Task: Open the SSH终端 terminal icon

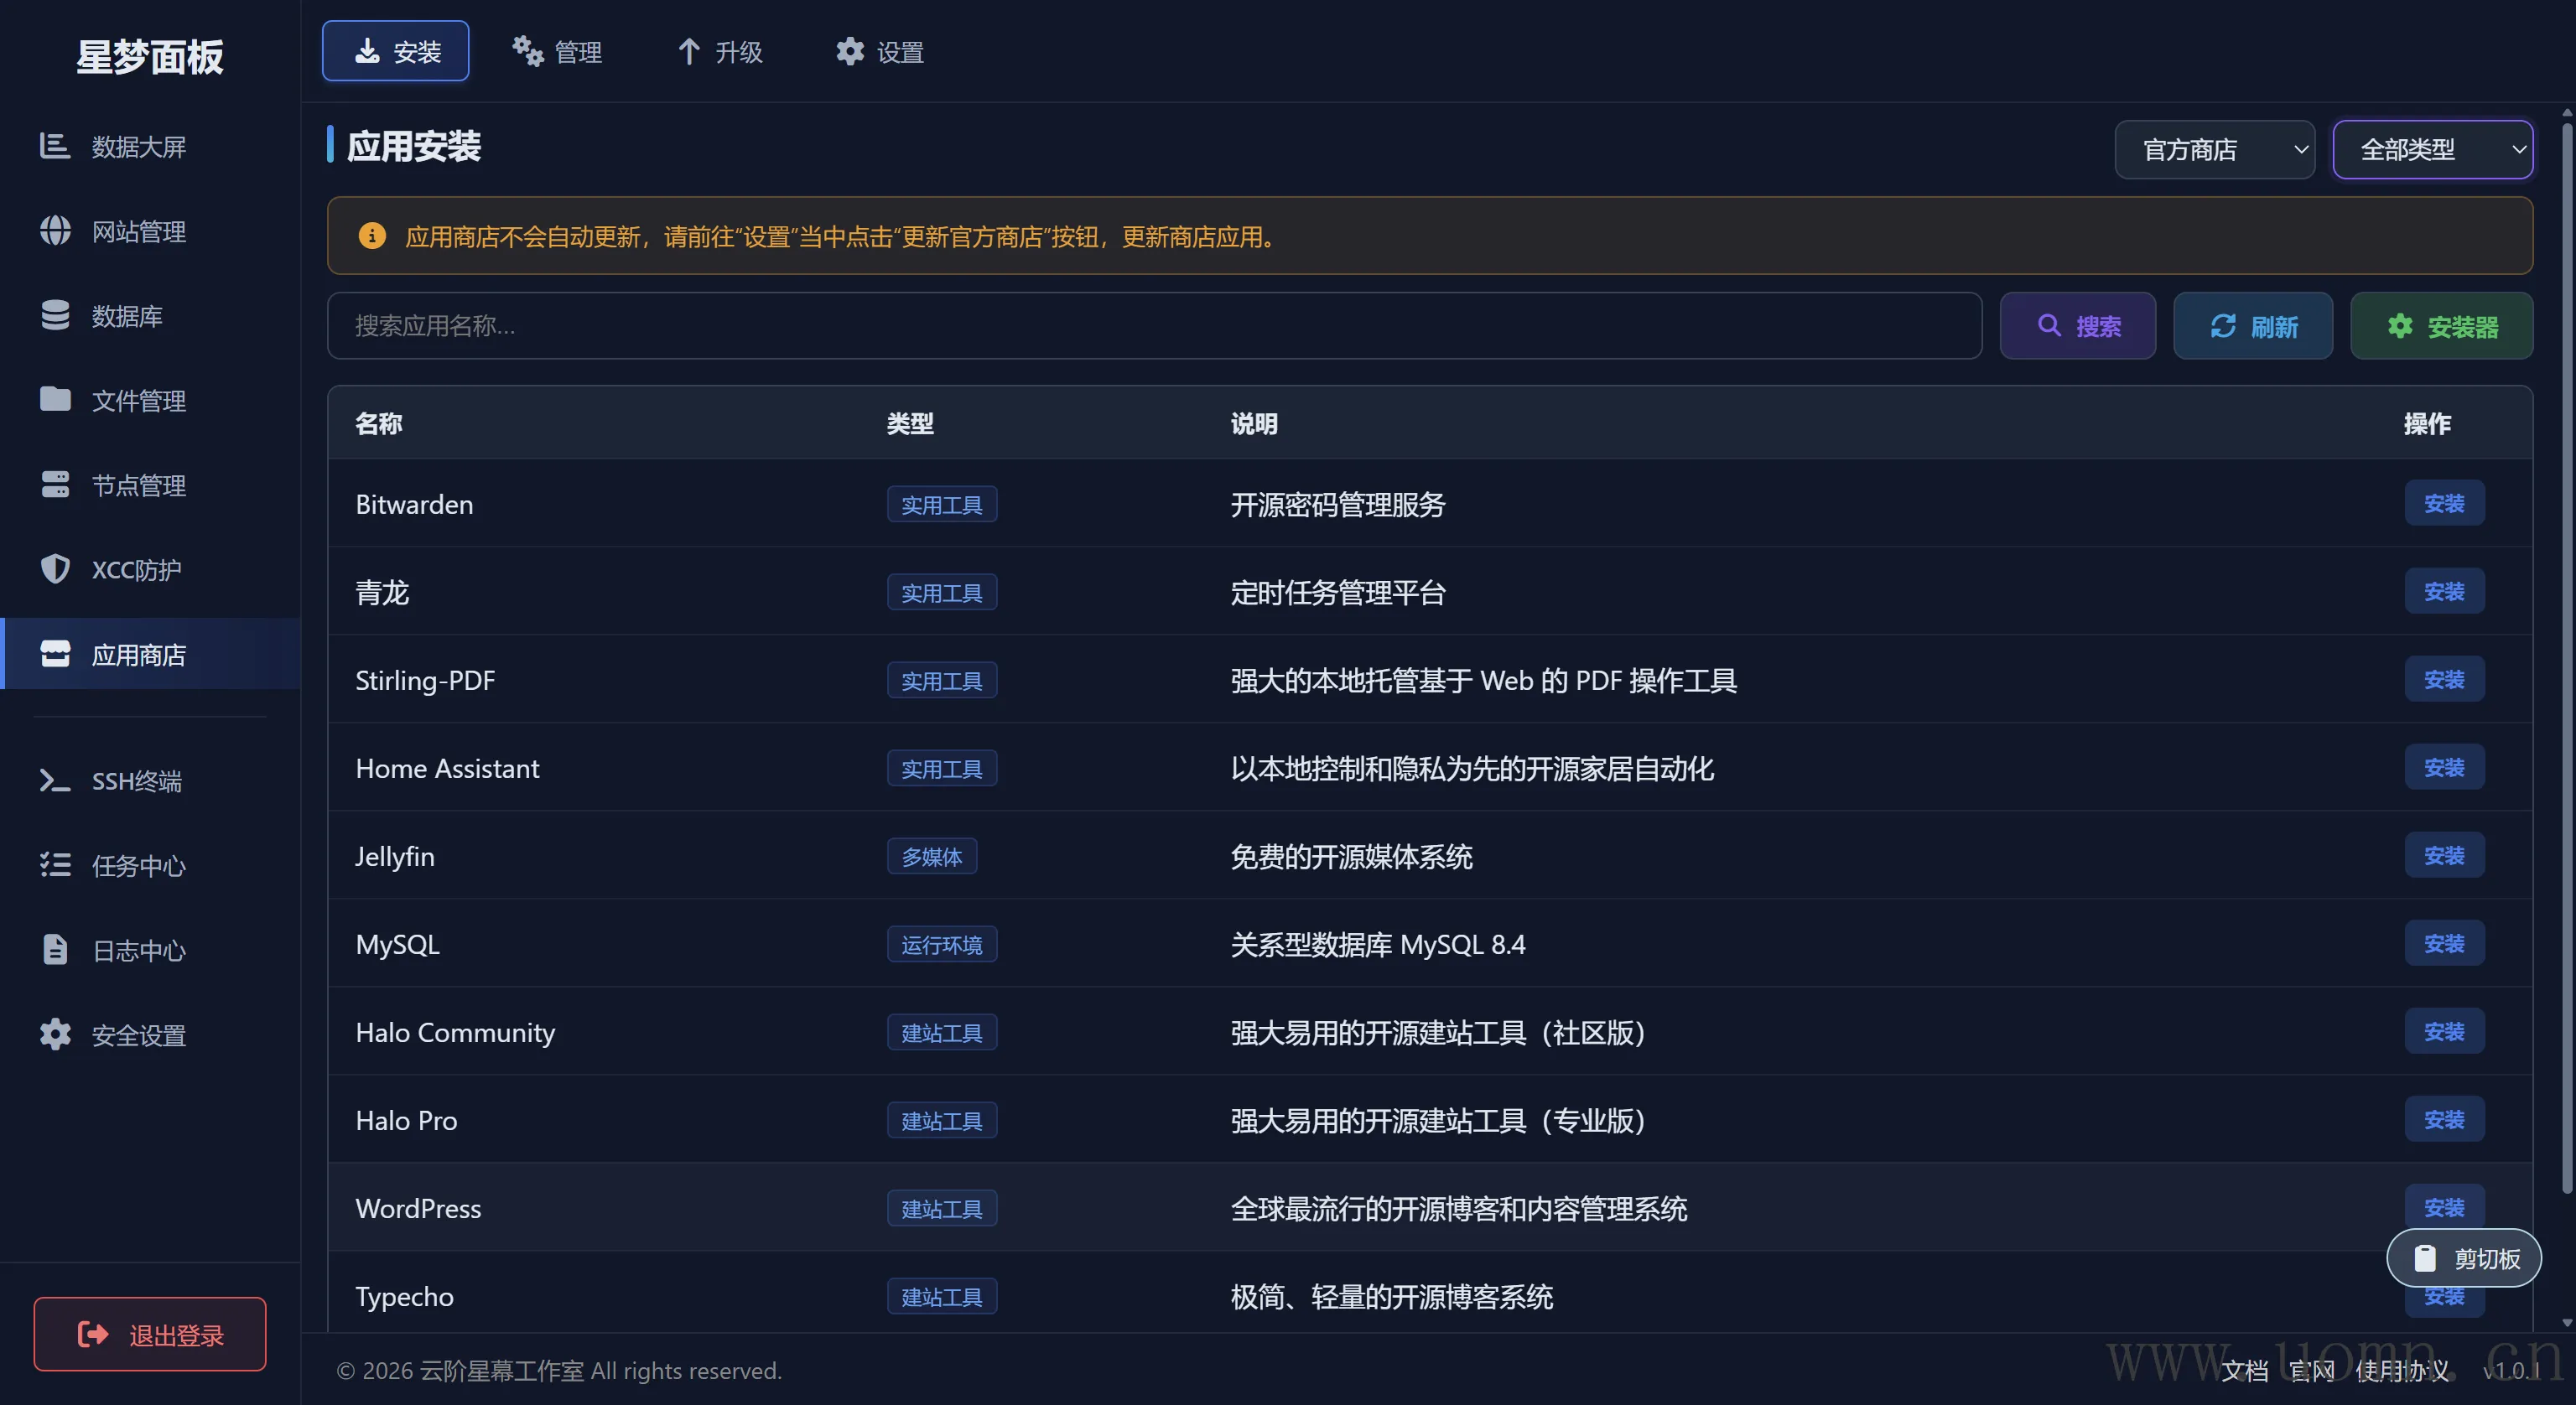Action: click(55, 780)
